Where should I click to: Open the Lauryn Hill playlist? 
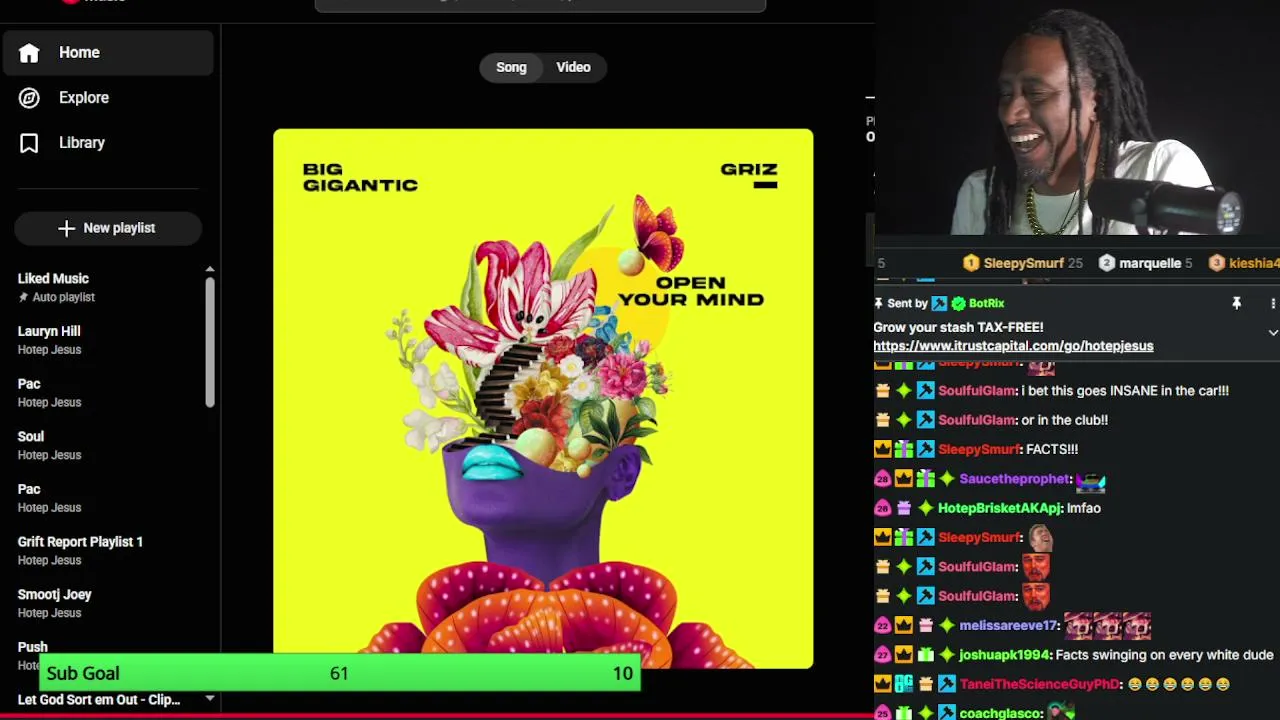click(x=49, y=331)
